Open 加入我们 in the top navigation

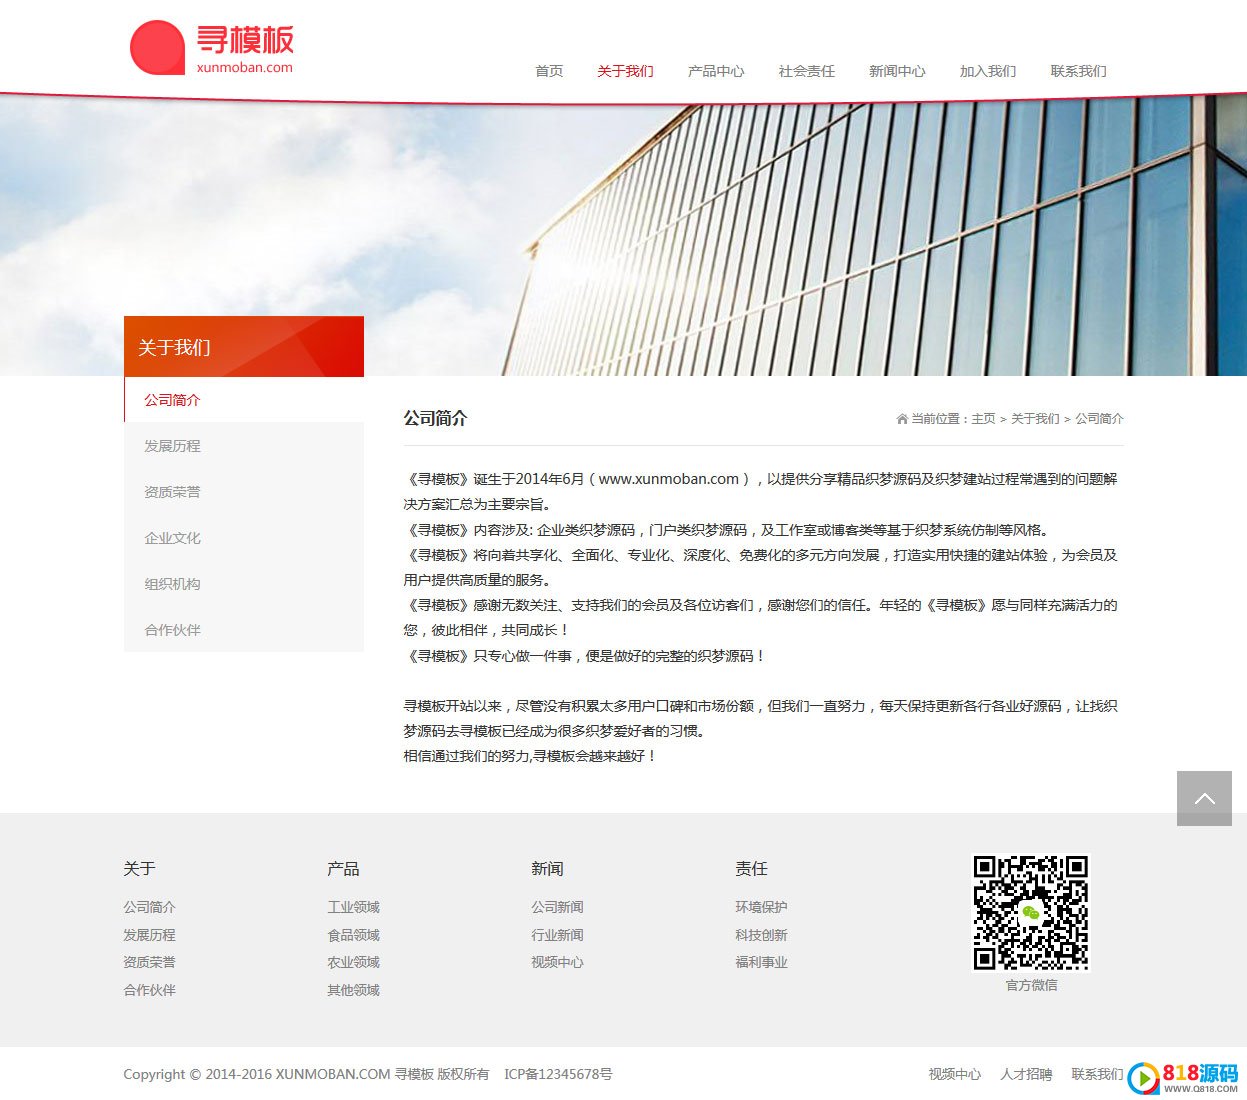[x=988, y=71]
